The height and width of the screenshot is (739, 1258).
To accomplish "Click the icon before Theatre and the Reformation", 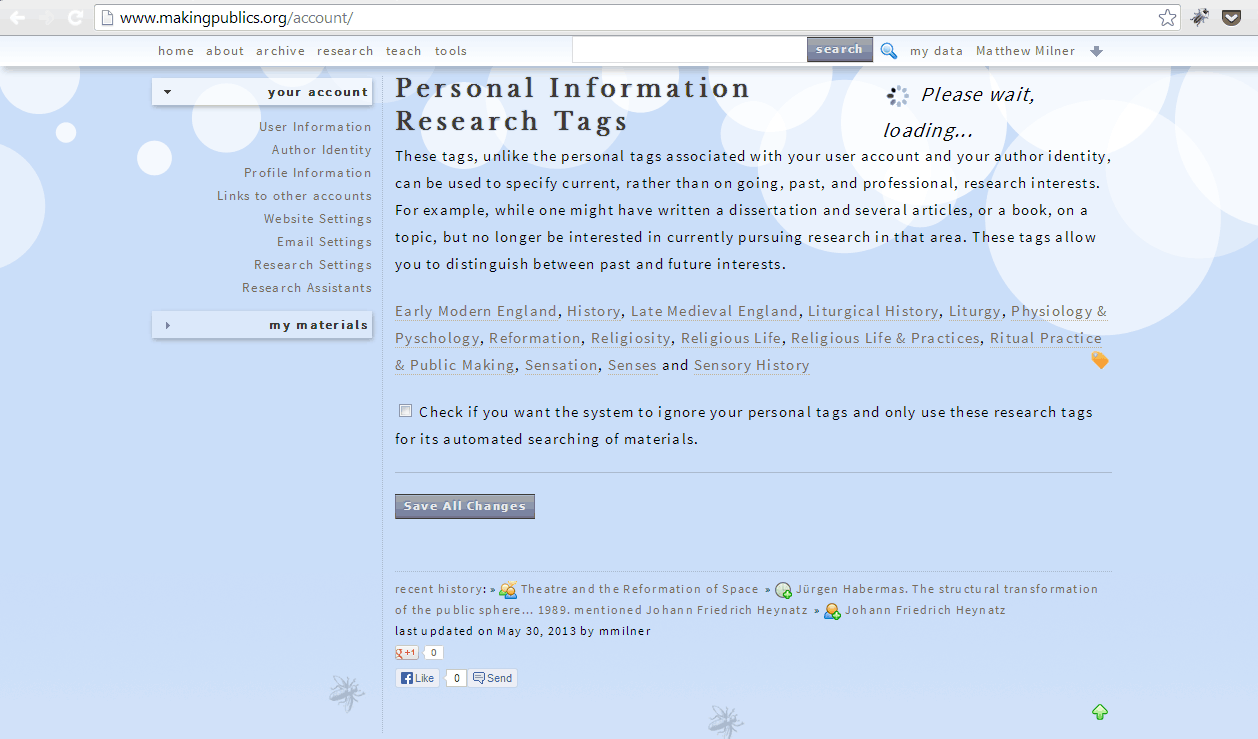I will (x=508, y=590).
